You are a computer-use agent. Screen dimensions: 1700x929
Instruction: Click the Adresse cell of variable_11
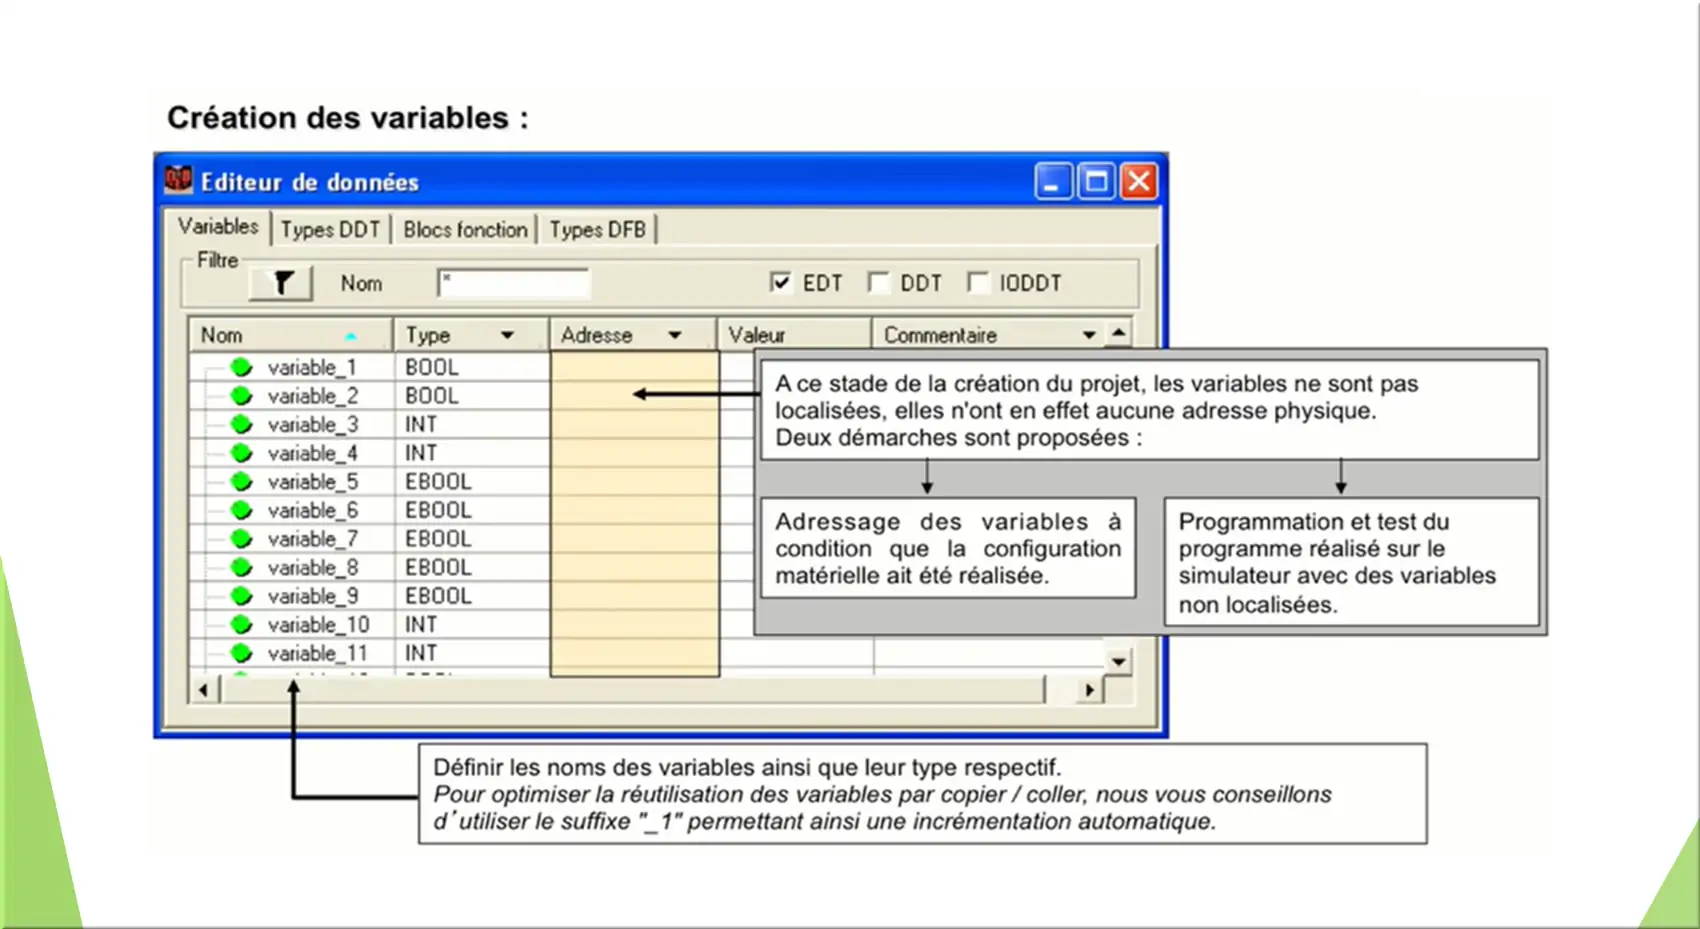click(x=635, y=653)
